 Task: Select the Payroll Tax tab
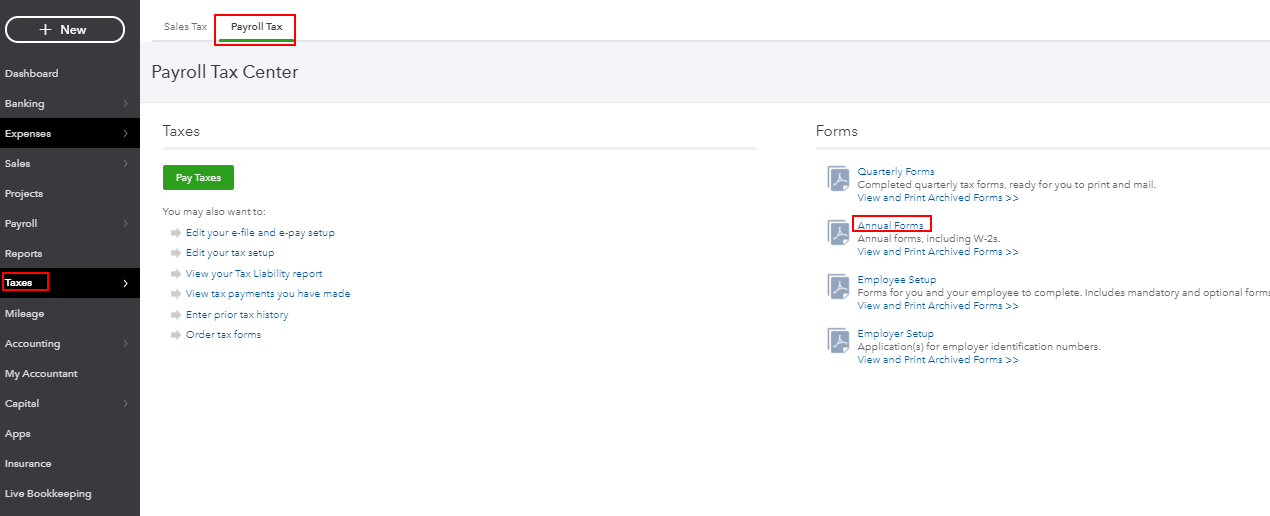pos(256,26)
